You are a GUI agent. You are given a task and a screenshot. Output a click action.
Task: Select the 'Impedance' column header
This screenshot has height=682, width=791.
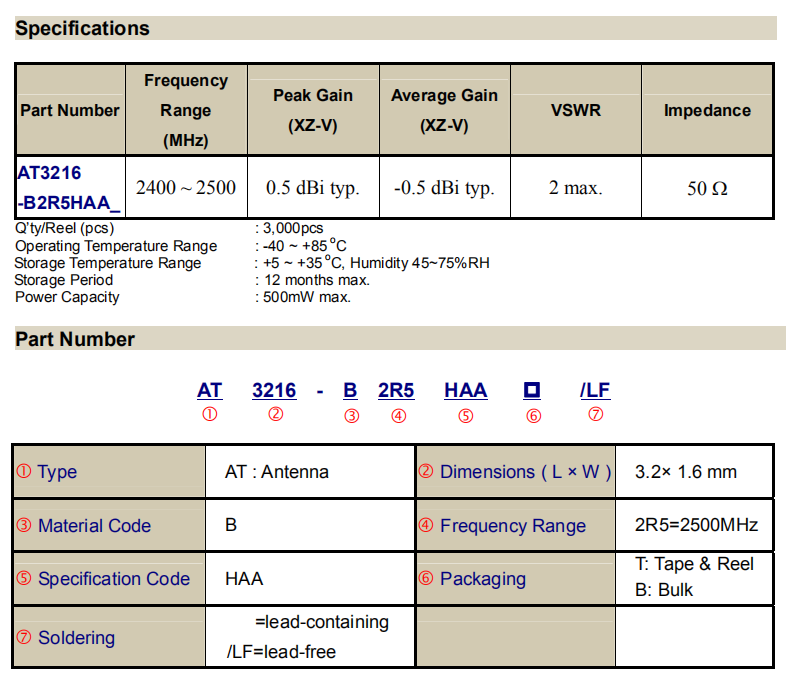point(707,110)
